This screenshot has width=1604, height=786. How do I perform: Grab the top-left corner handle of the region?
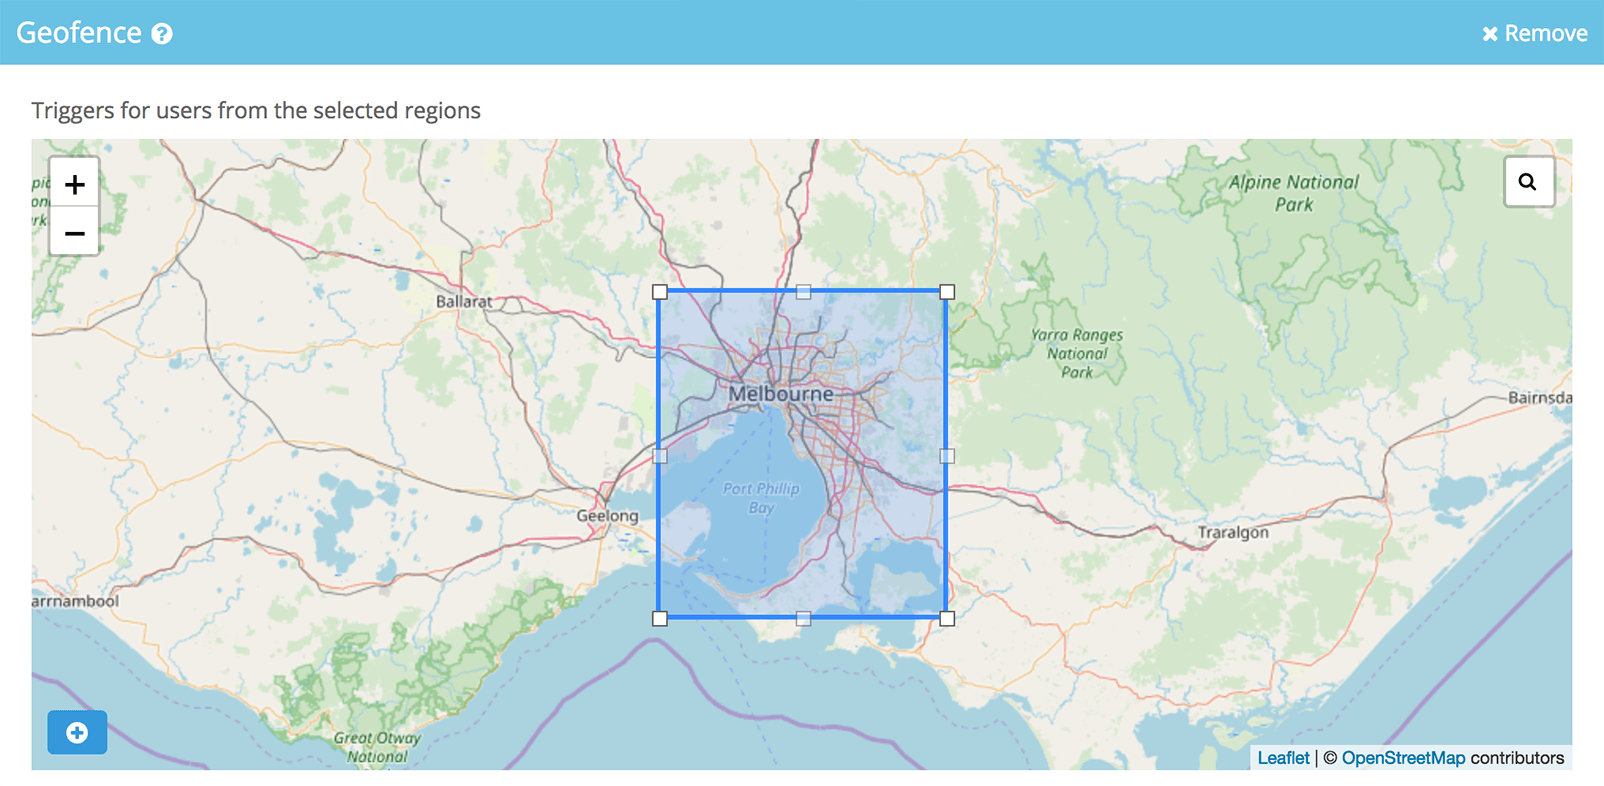660,292
